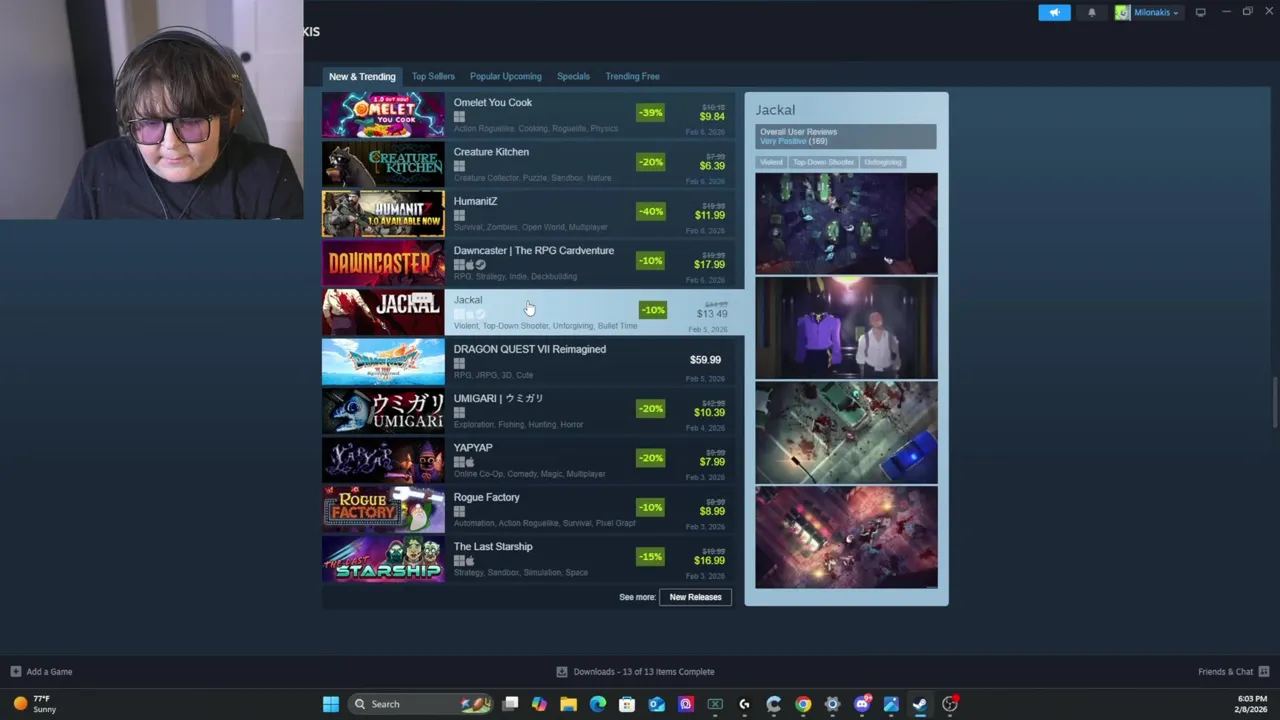Select the Violent tag in Jackal preview
Viewport: 1280px width, 720px height.
click(x=771, y=162)
